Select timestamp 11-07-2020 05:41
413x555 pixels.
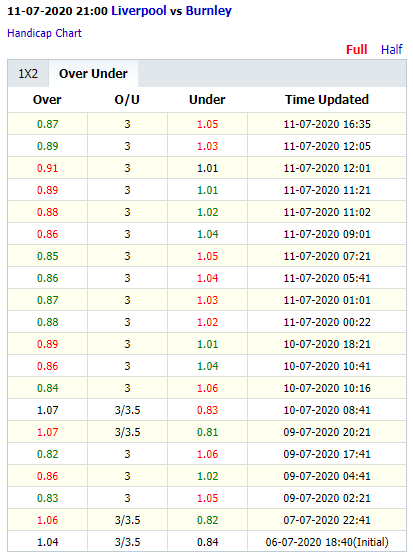327,278
